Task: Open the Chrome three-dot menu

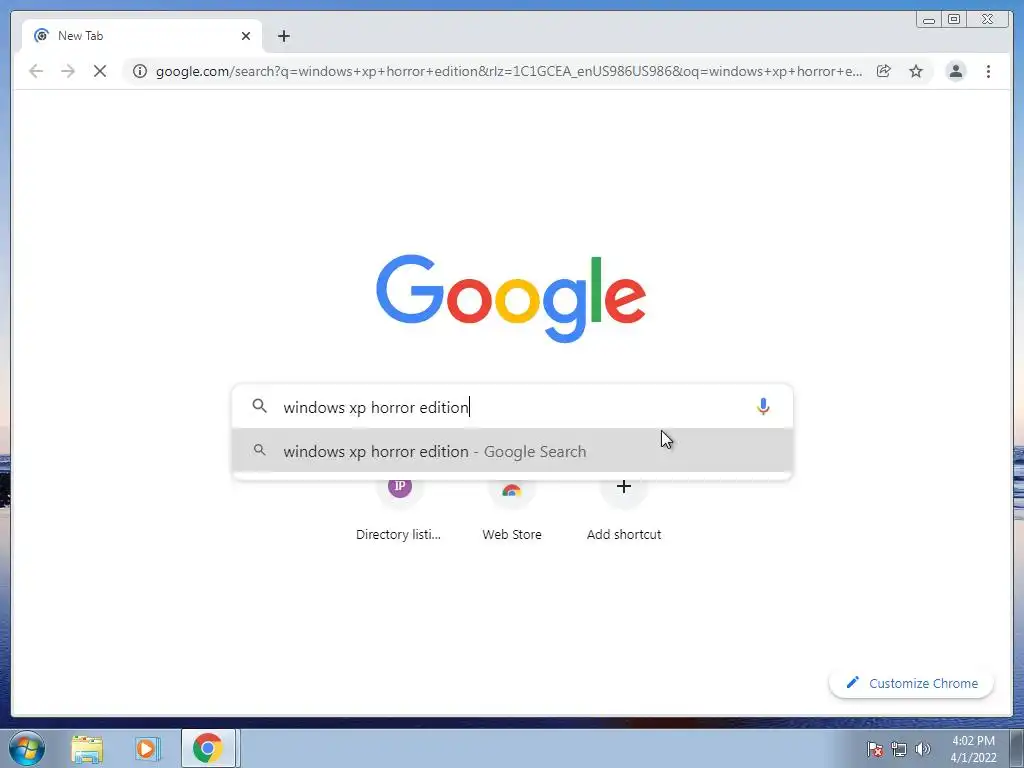Action: pyautogui.click(x=988, y=71)
